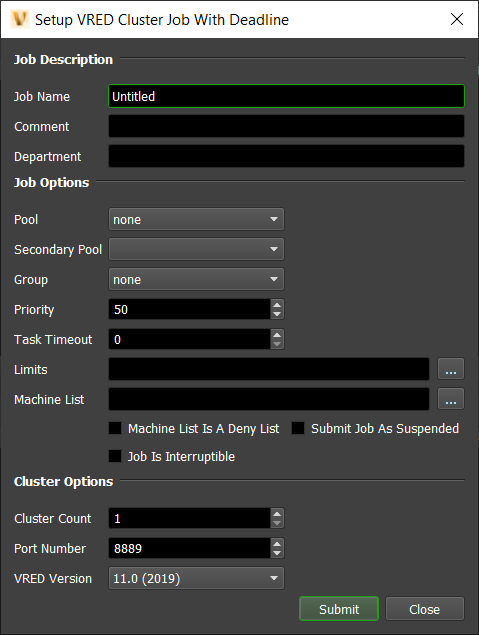Image resolution: width=479 pixels, height=635 pixels.
Task: Increase Port Number with up arrow
Action: tap(277, 544)
